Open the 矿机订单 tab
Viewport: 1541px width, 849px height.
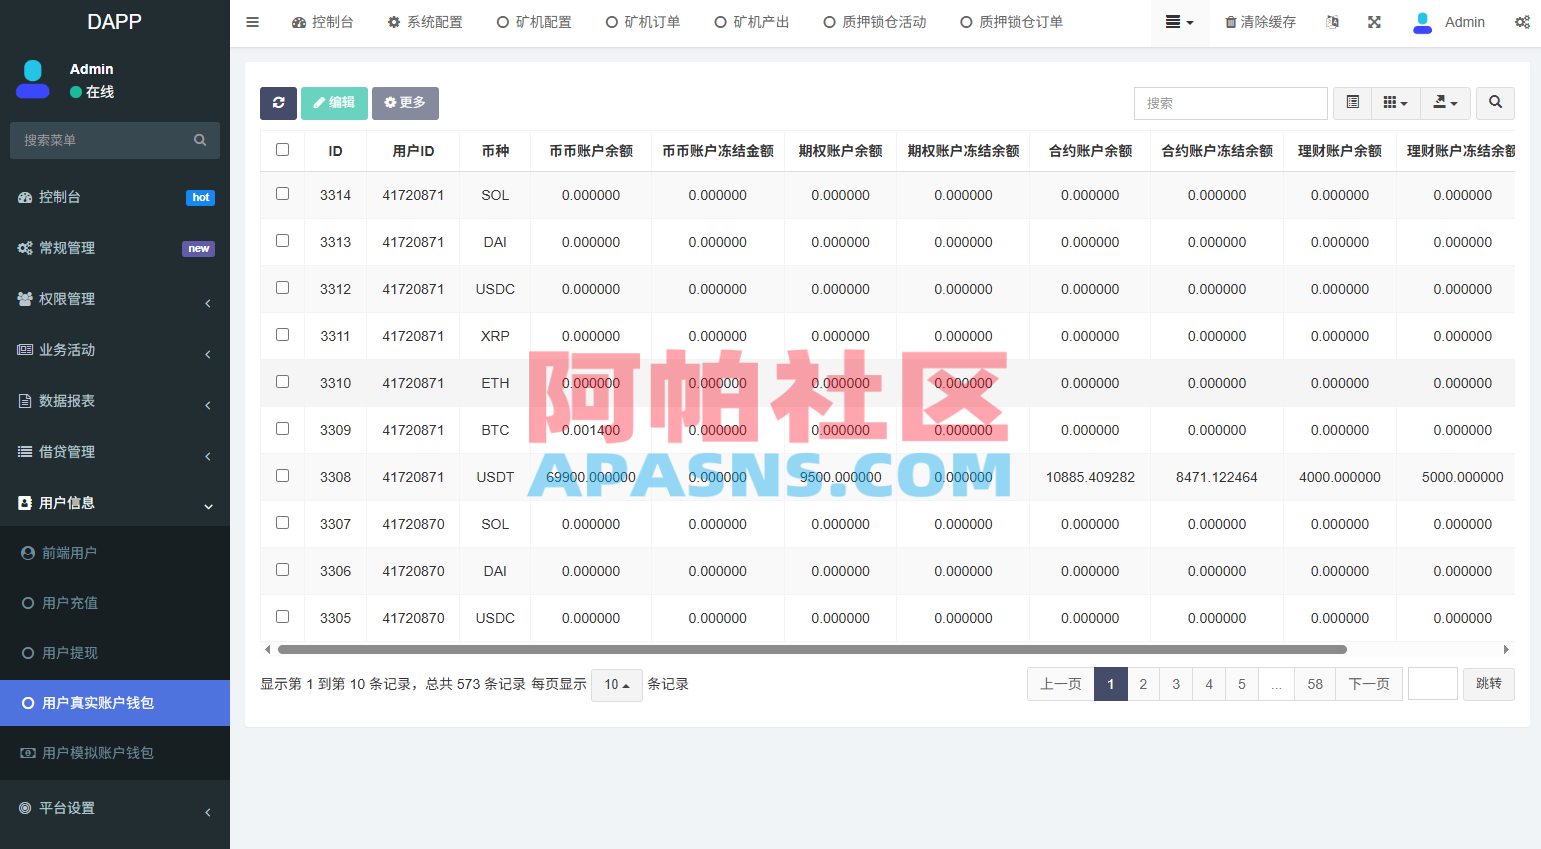tap(643, 22)
